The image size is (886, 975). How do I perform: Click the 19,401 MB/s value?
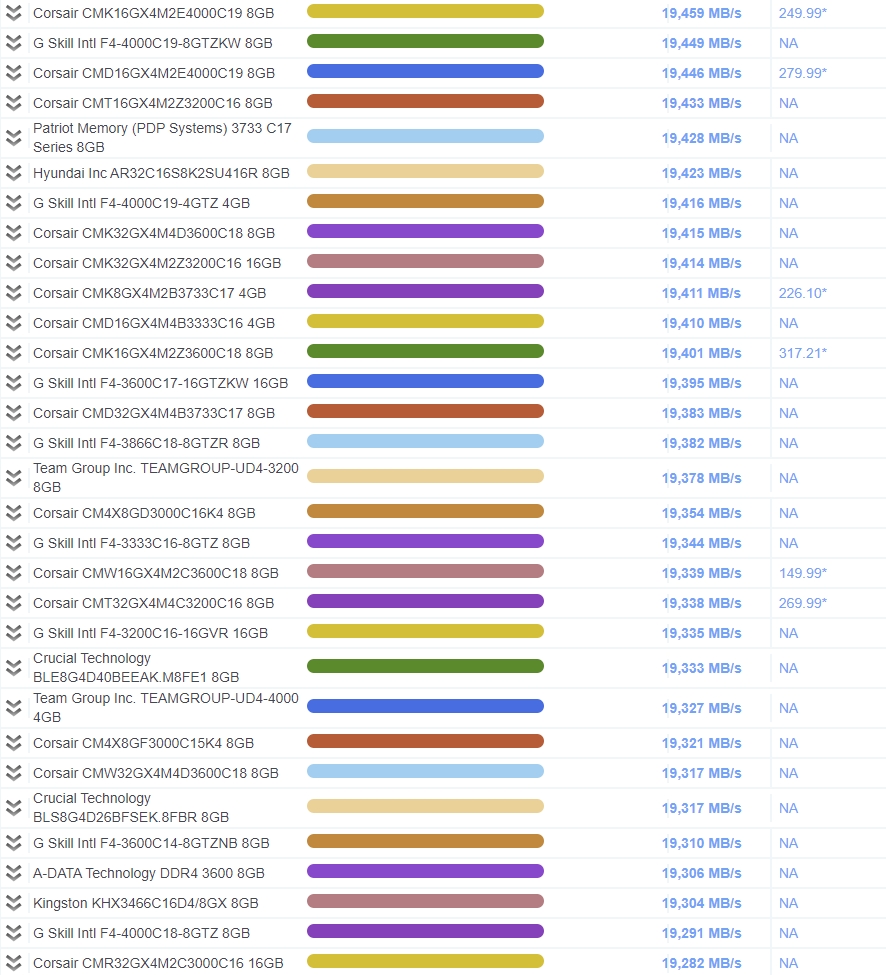point(701,353)
